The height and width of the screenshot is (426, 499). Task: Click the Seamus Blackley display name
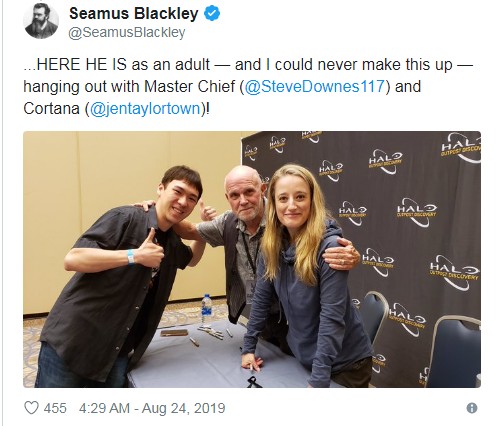pyautogui.click(x=134, y=14)
